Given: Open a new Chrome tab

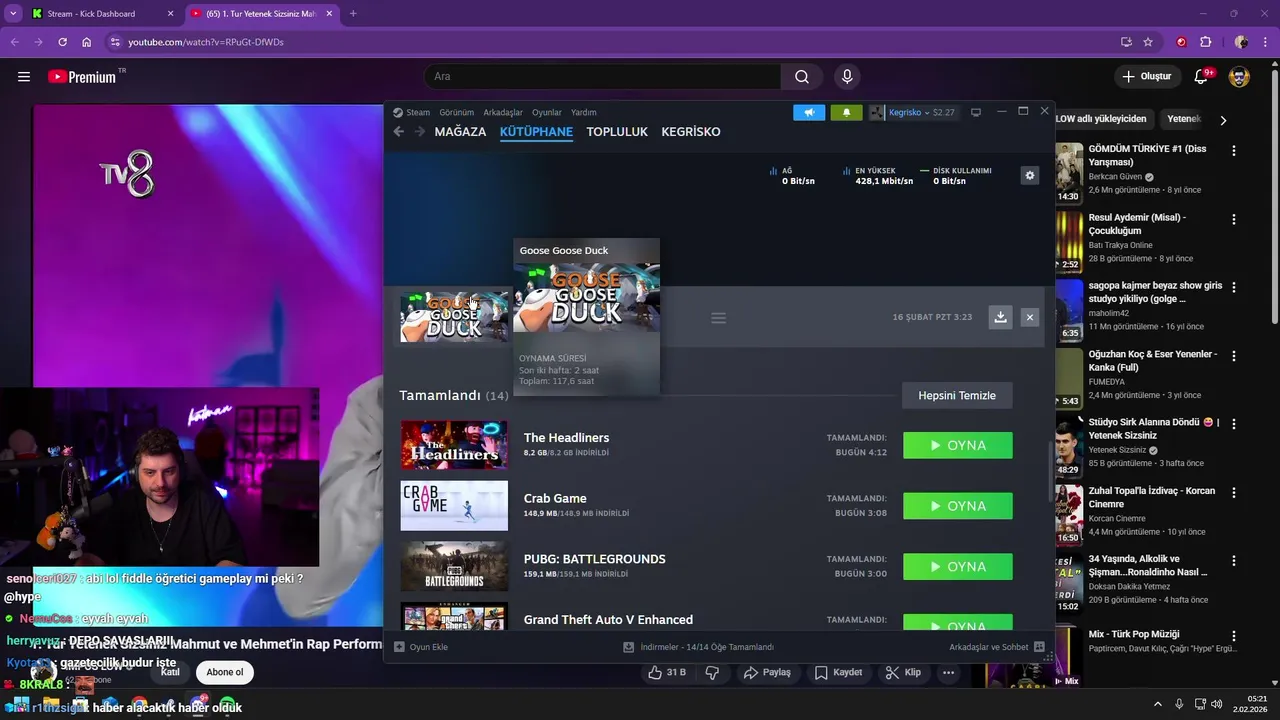Looking at the screenshot, I should 353,14.
